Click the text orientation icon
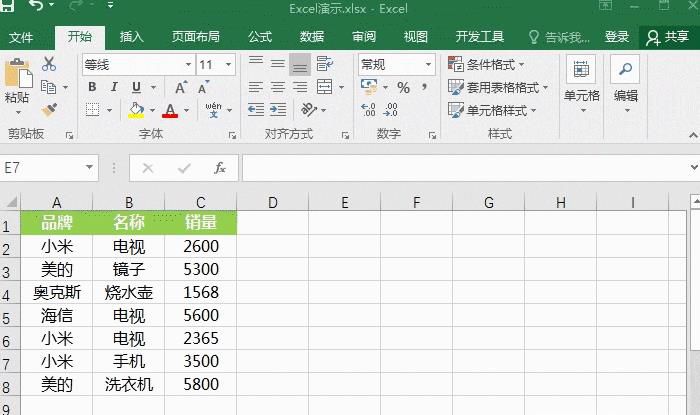 (x=309, y=110)
